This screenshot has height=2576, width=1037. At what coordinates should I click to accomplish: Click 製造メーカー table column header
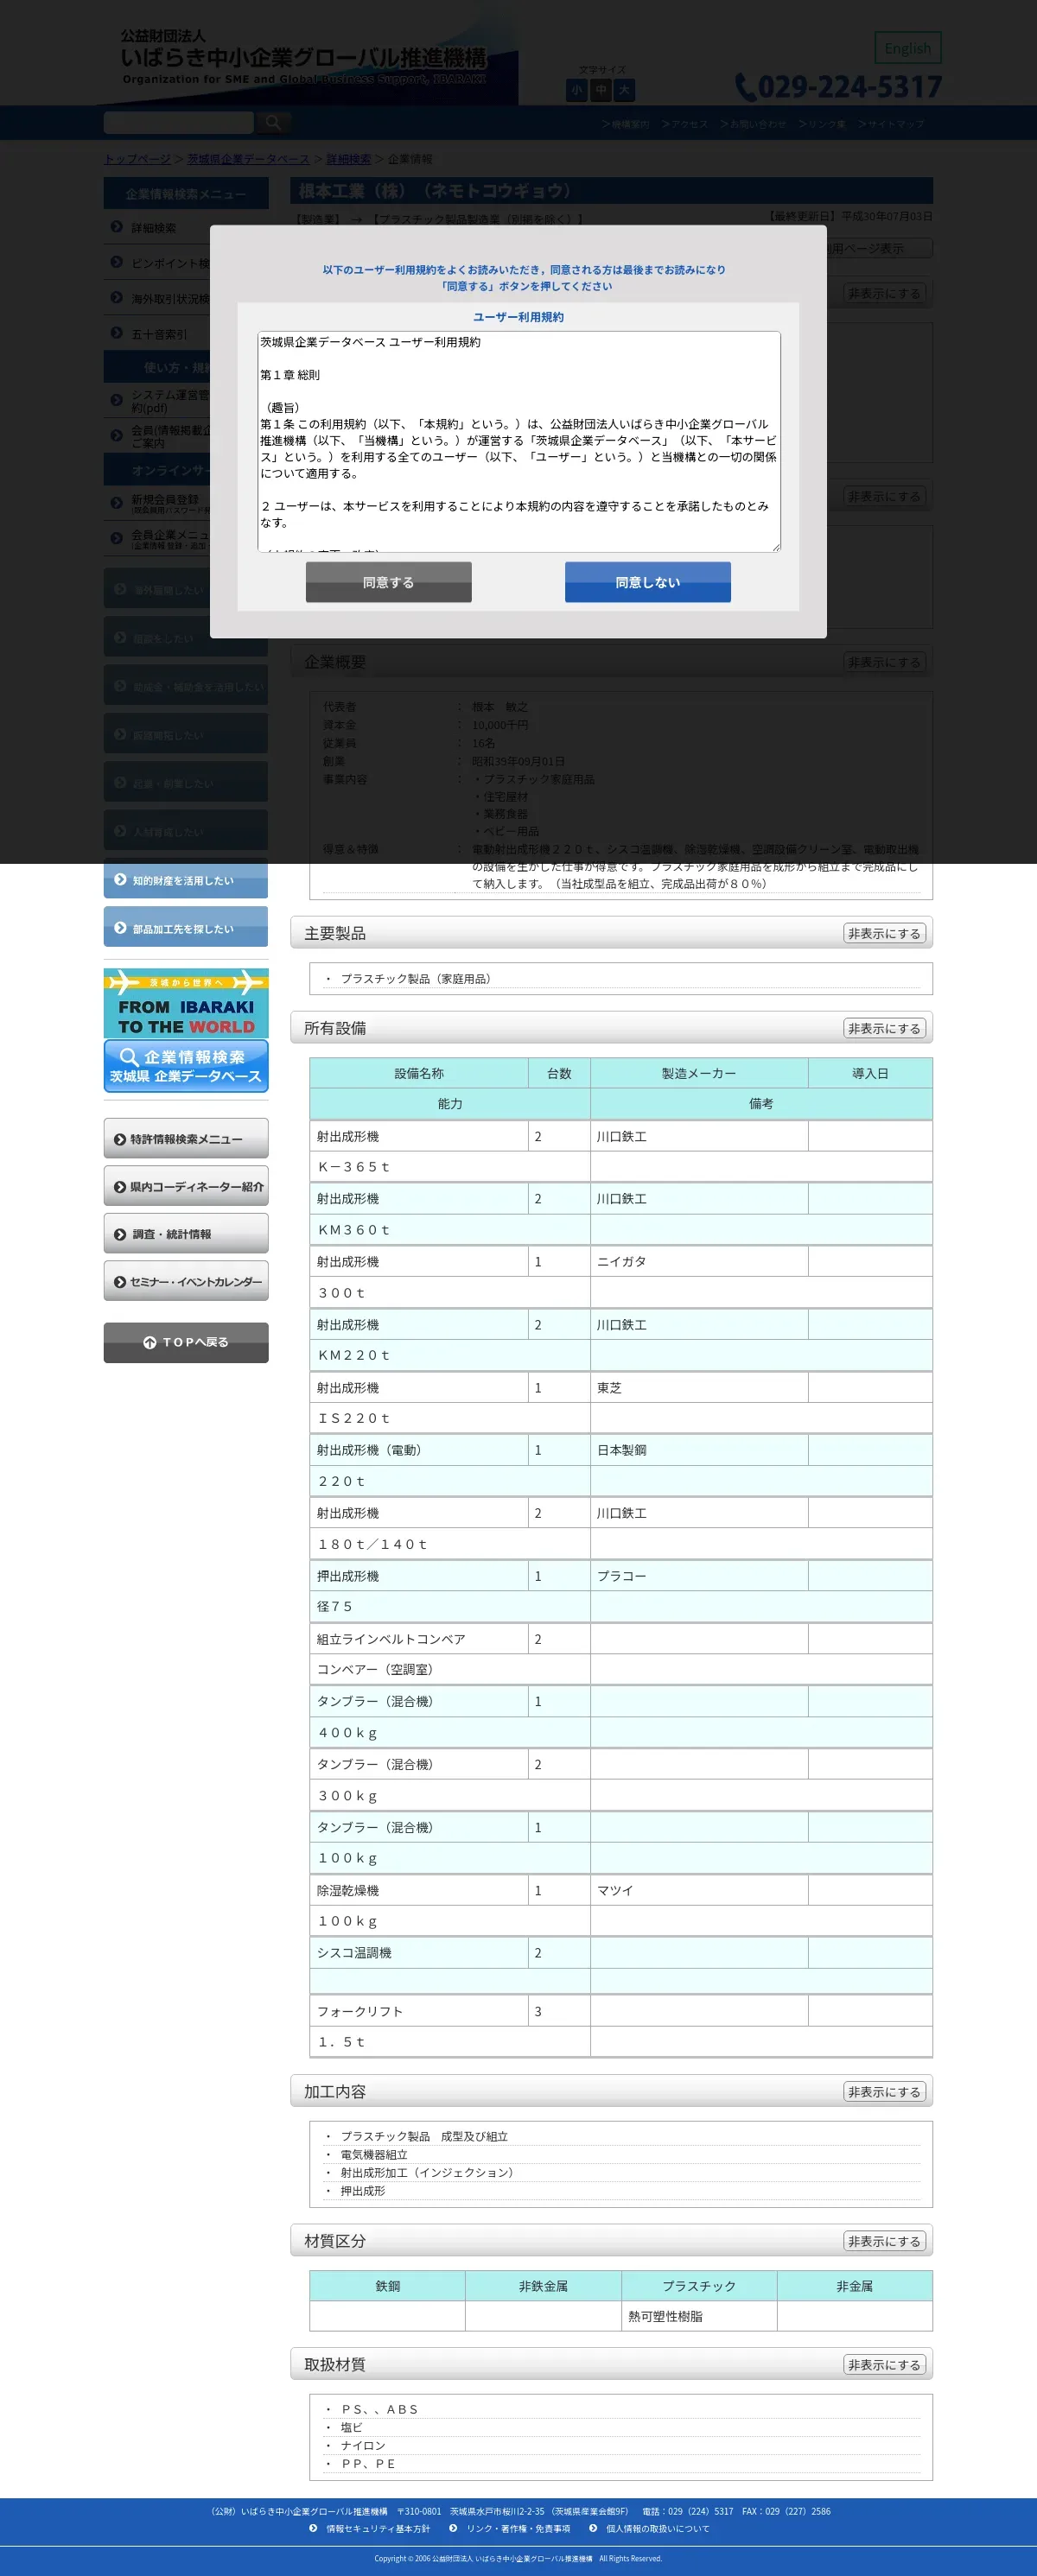[x=699, y=1073]
